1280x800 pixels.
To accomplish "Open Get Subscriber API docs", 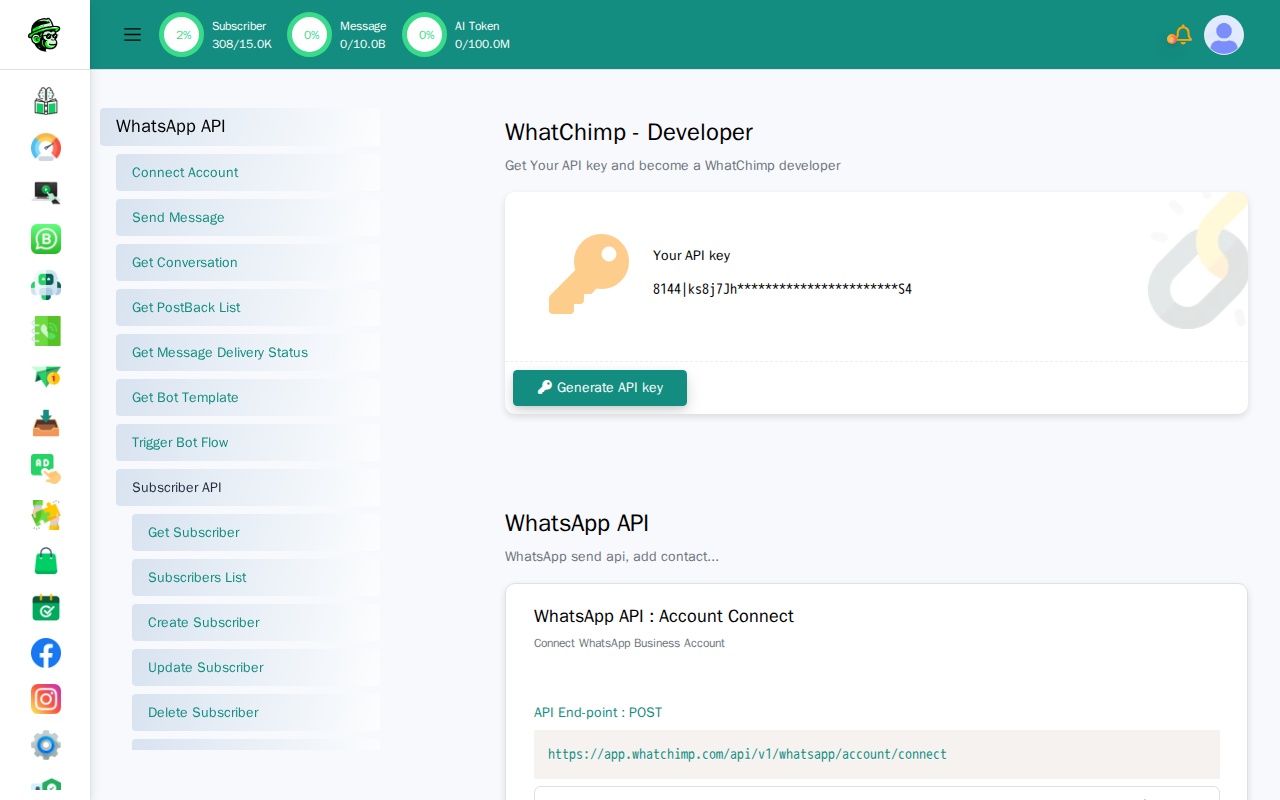I will point(256,533).
